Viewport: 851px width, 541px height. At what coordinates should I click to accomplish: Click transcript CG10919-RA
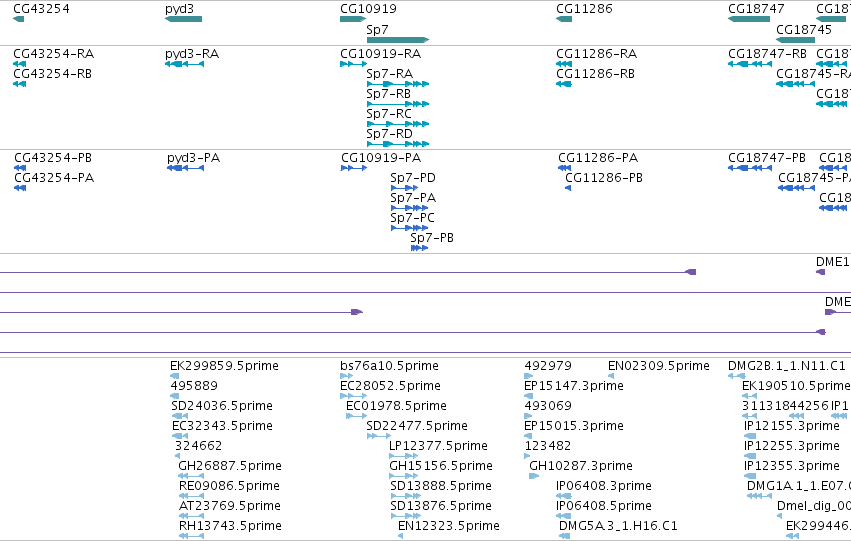(380, 54)
